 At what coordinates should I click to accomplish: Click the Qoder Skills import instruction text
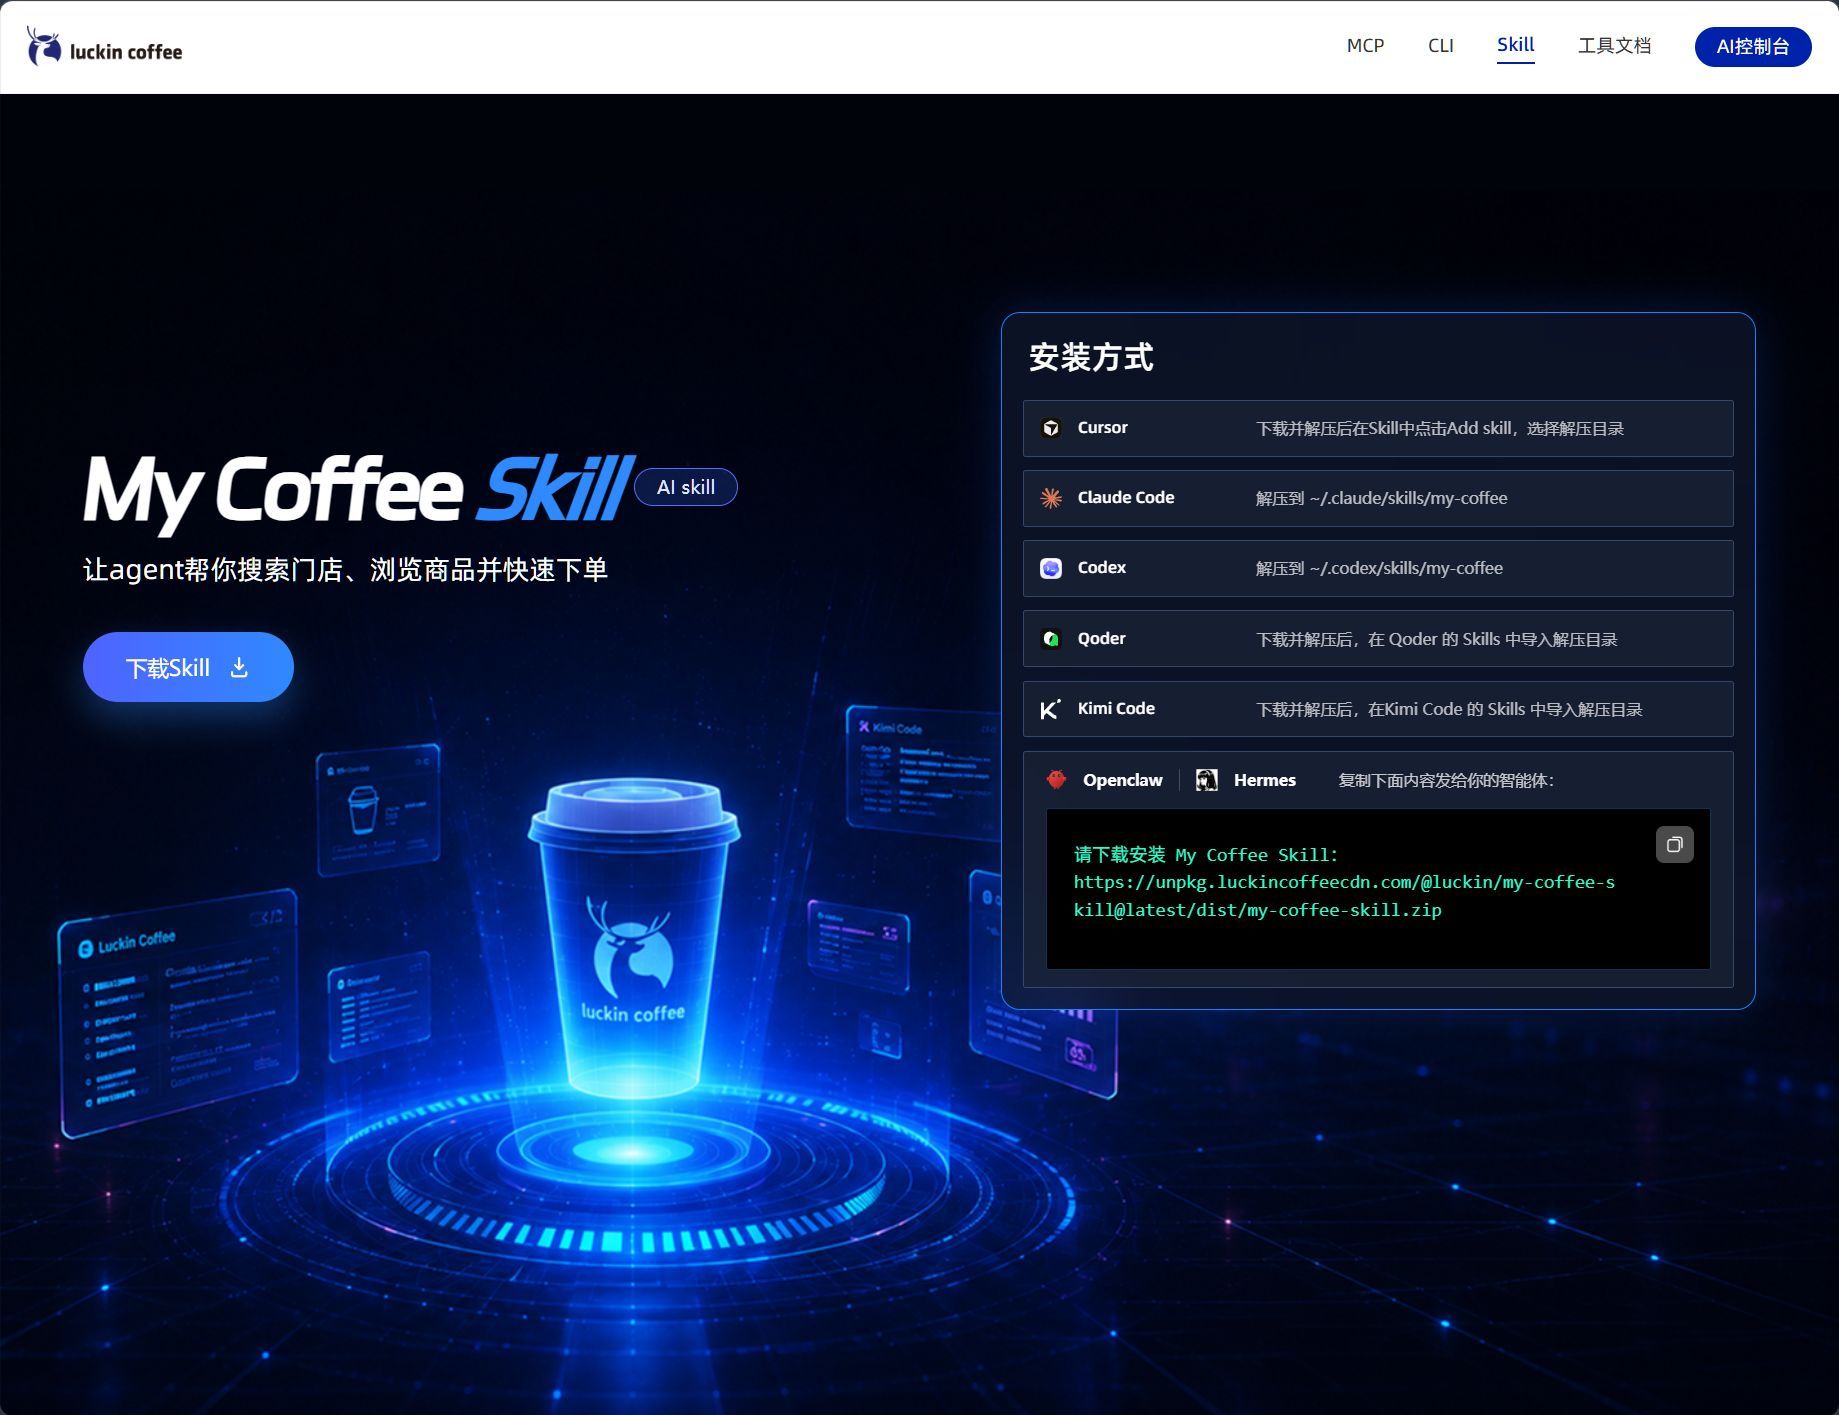coord(1437,639)
